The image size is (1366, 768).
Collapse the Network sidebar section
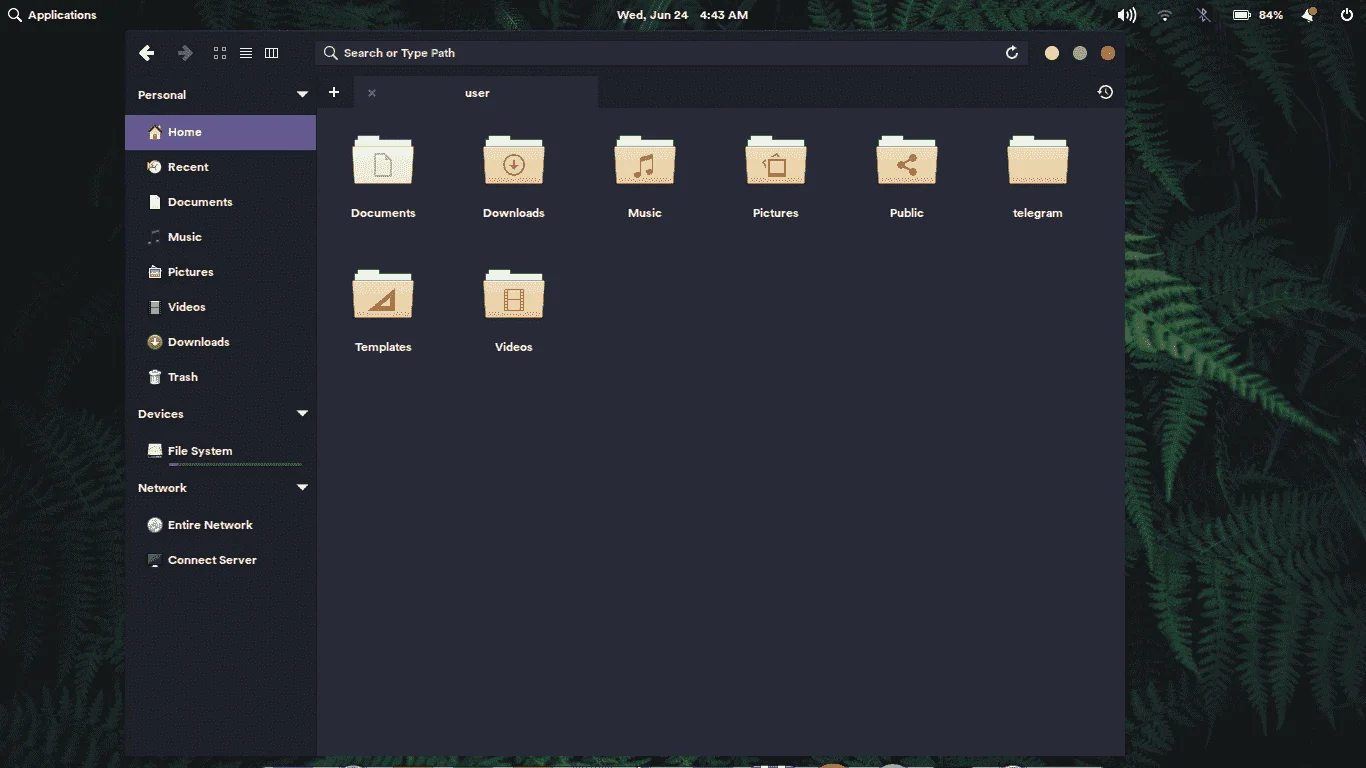click(x=302, y=488)
